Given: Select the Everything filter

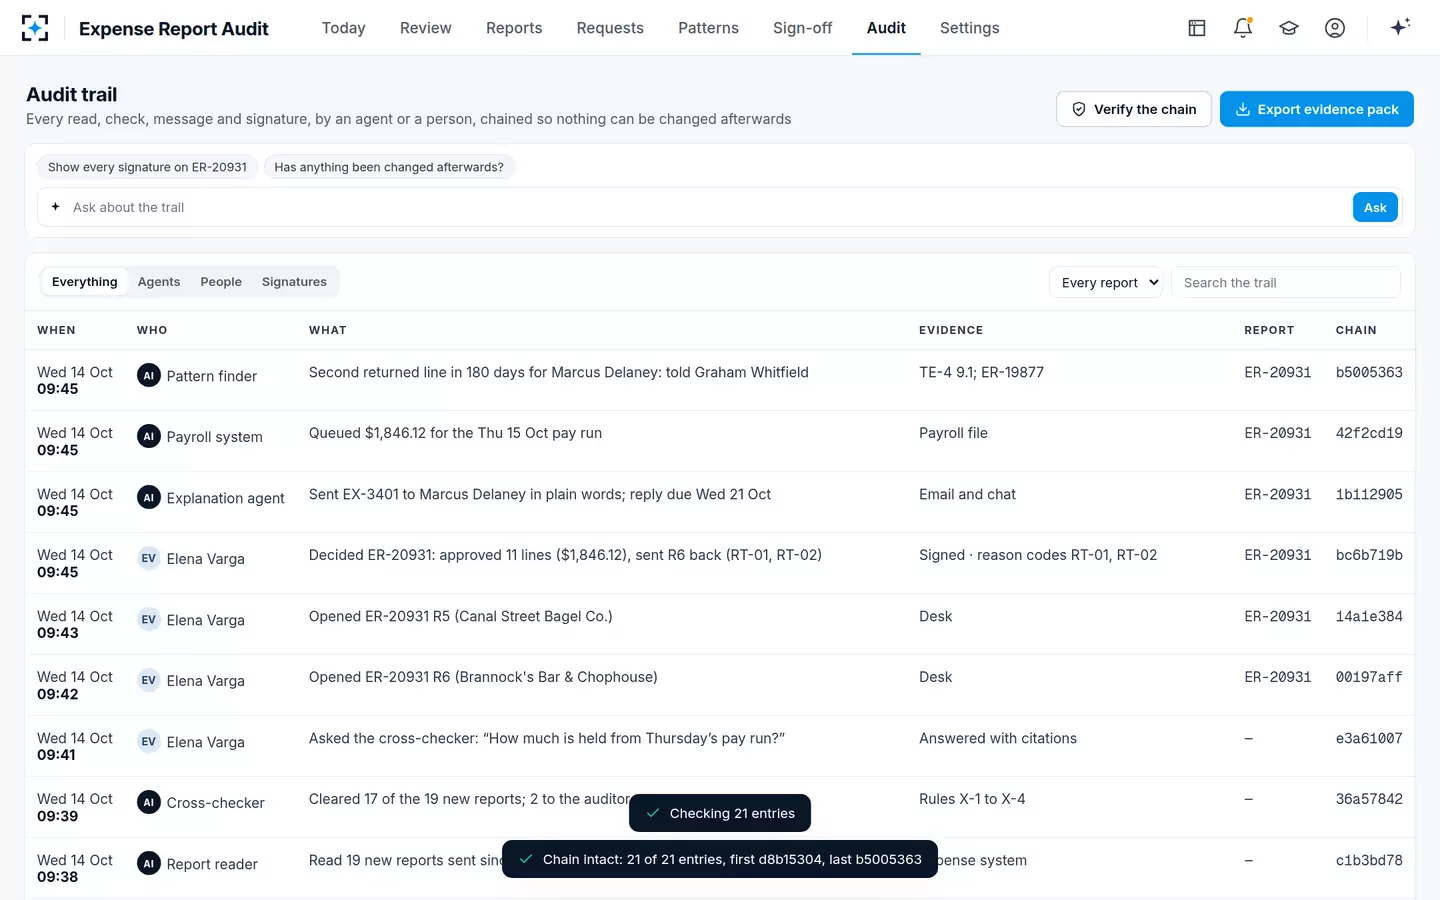Looking at the screenshot, I should click(x=84, y=282).
